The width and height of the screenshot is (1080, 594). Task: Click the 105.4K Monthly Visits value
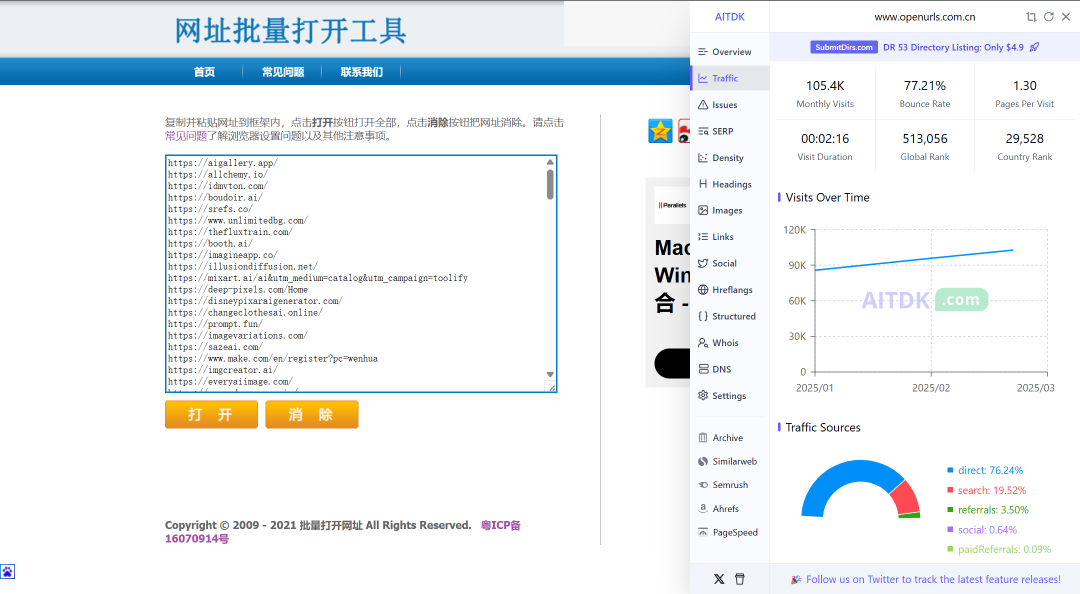[x=825, y=85]
